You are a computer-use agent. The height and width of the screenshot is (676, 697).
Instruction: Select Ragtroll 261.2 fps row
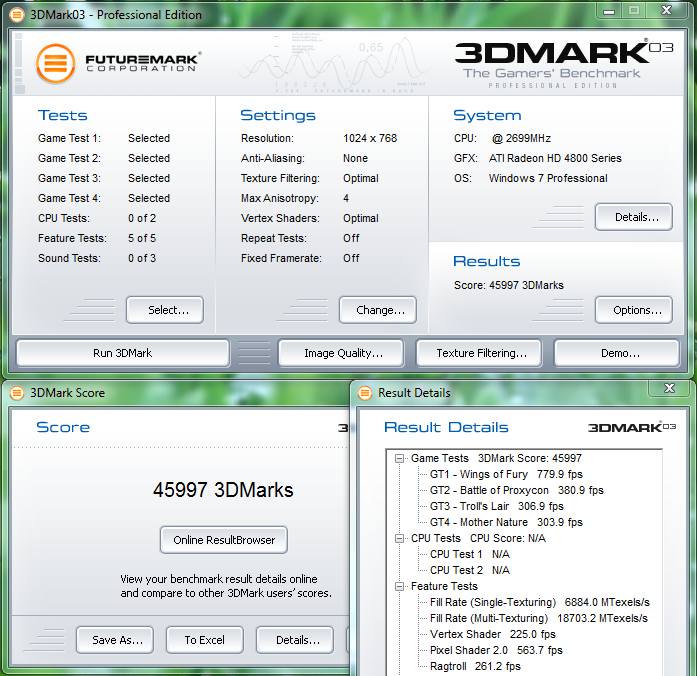tap(475, 666)
